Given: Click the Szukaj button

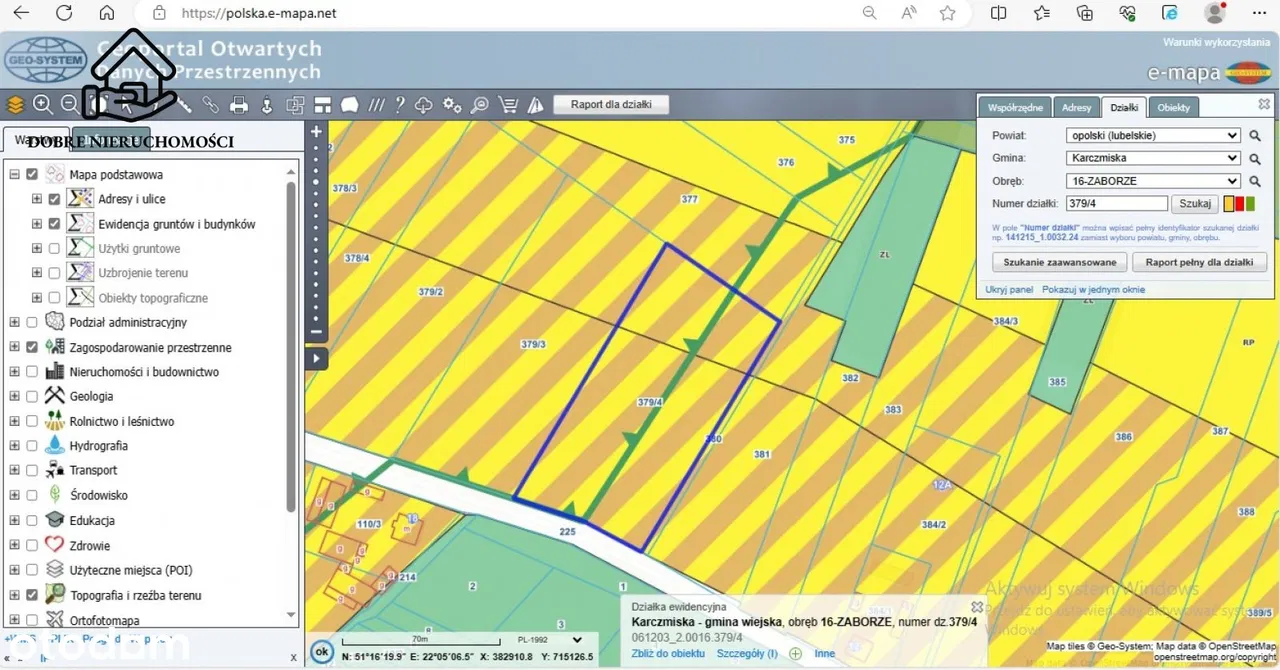Looking at the screenshot, I should click(1195, 204).
